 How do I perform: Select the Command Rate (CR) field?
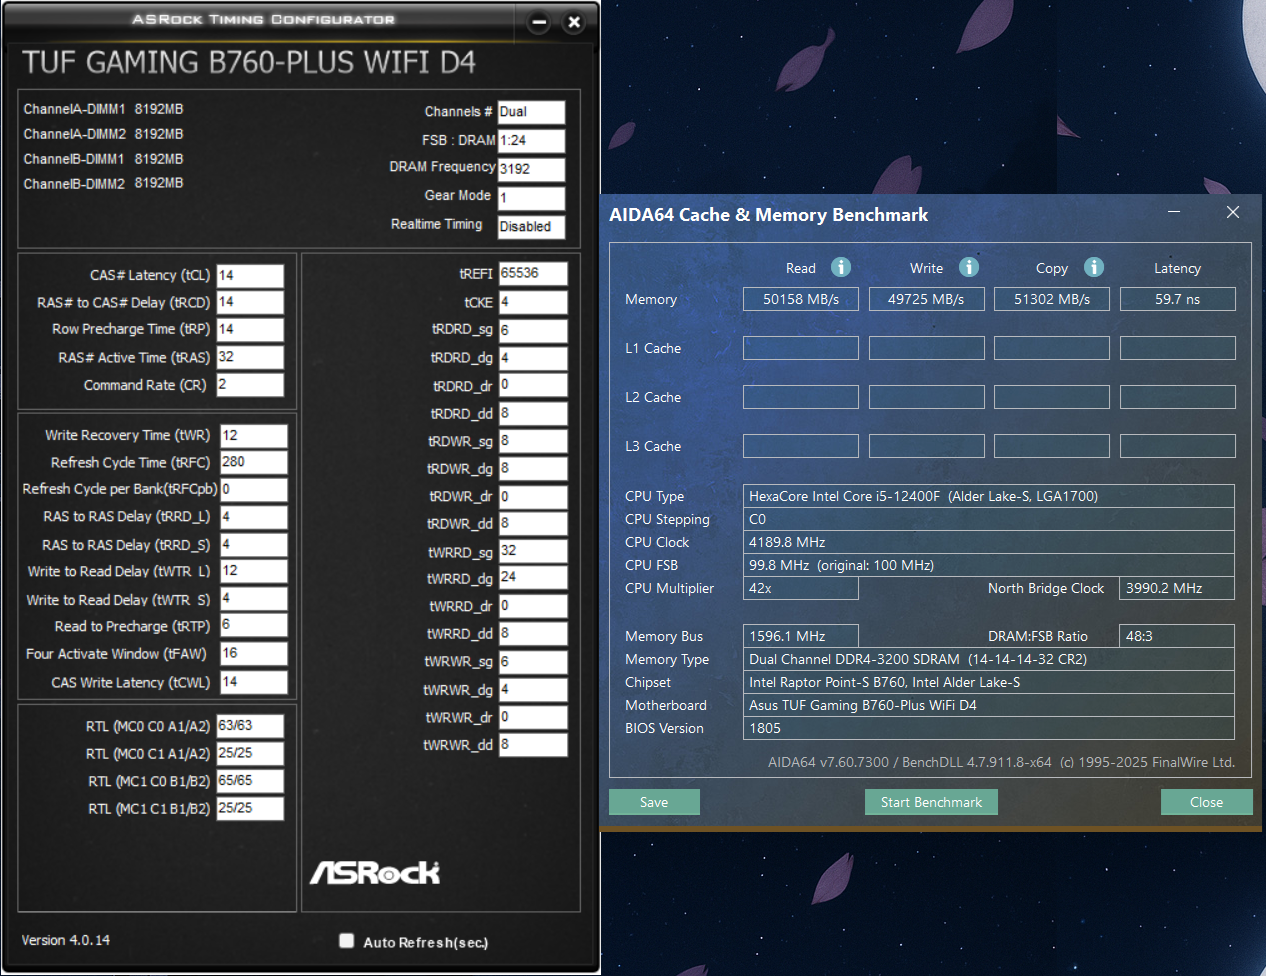tap(250, 385)
